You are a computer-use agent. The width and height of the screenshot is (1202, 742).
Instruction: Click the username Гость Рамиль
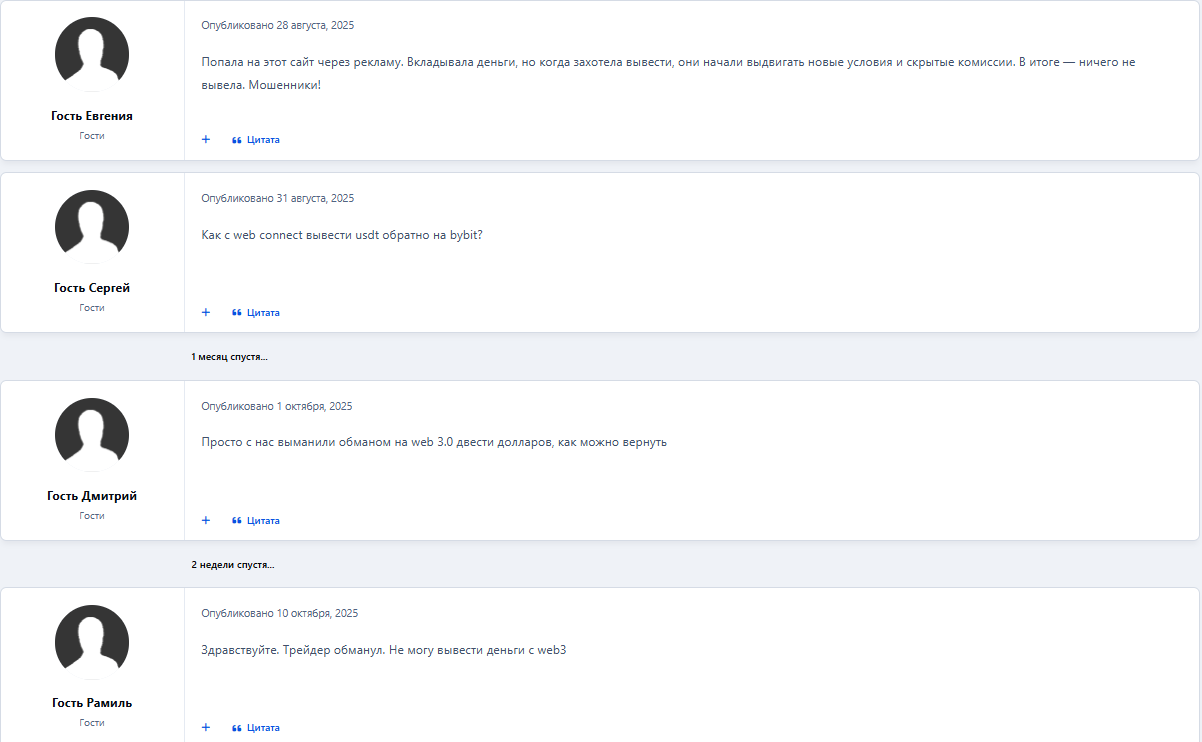[92, 703]
